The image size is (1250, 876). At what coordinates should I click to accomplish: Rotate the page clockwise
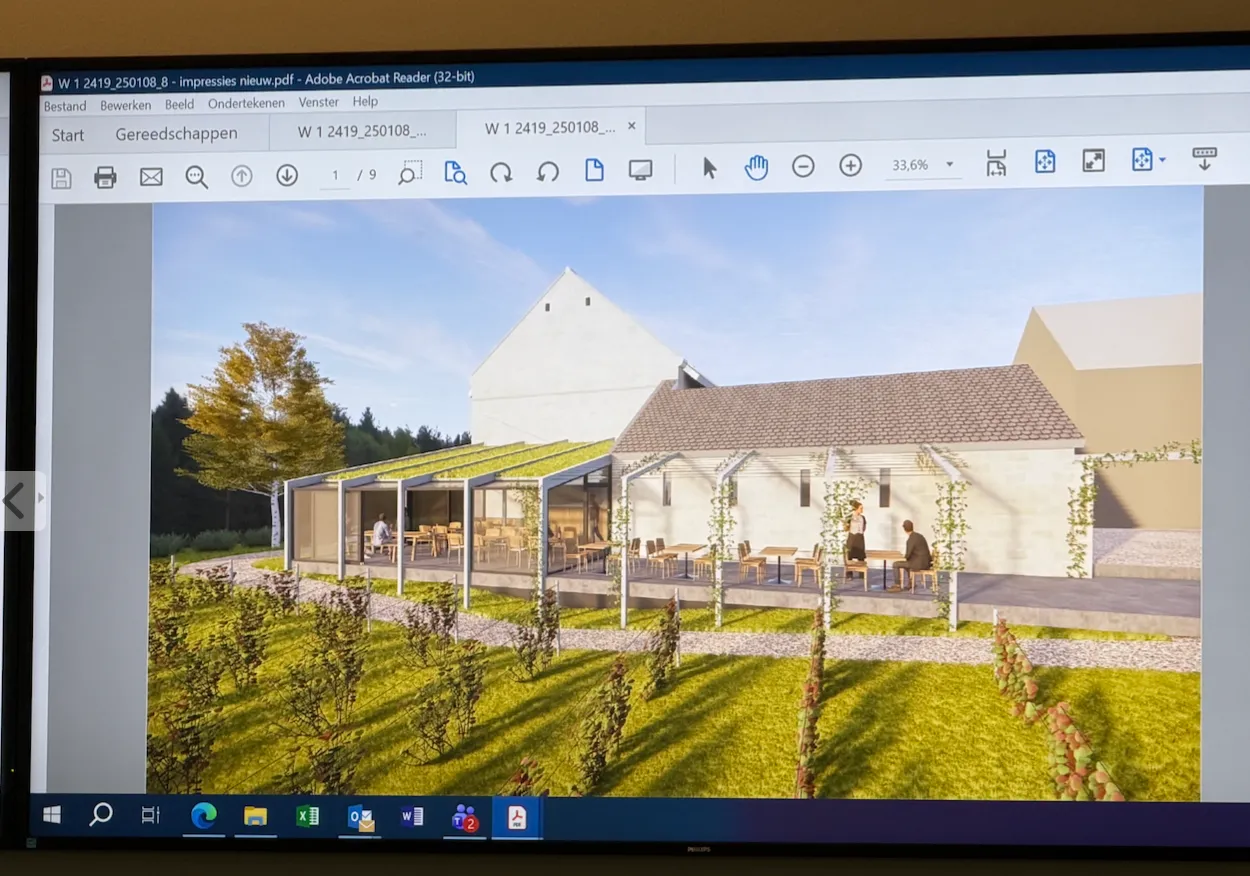(x=501, y=172)
